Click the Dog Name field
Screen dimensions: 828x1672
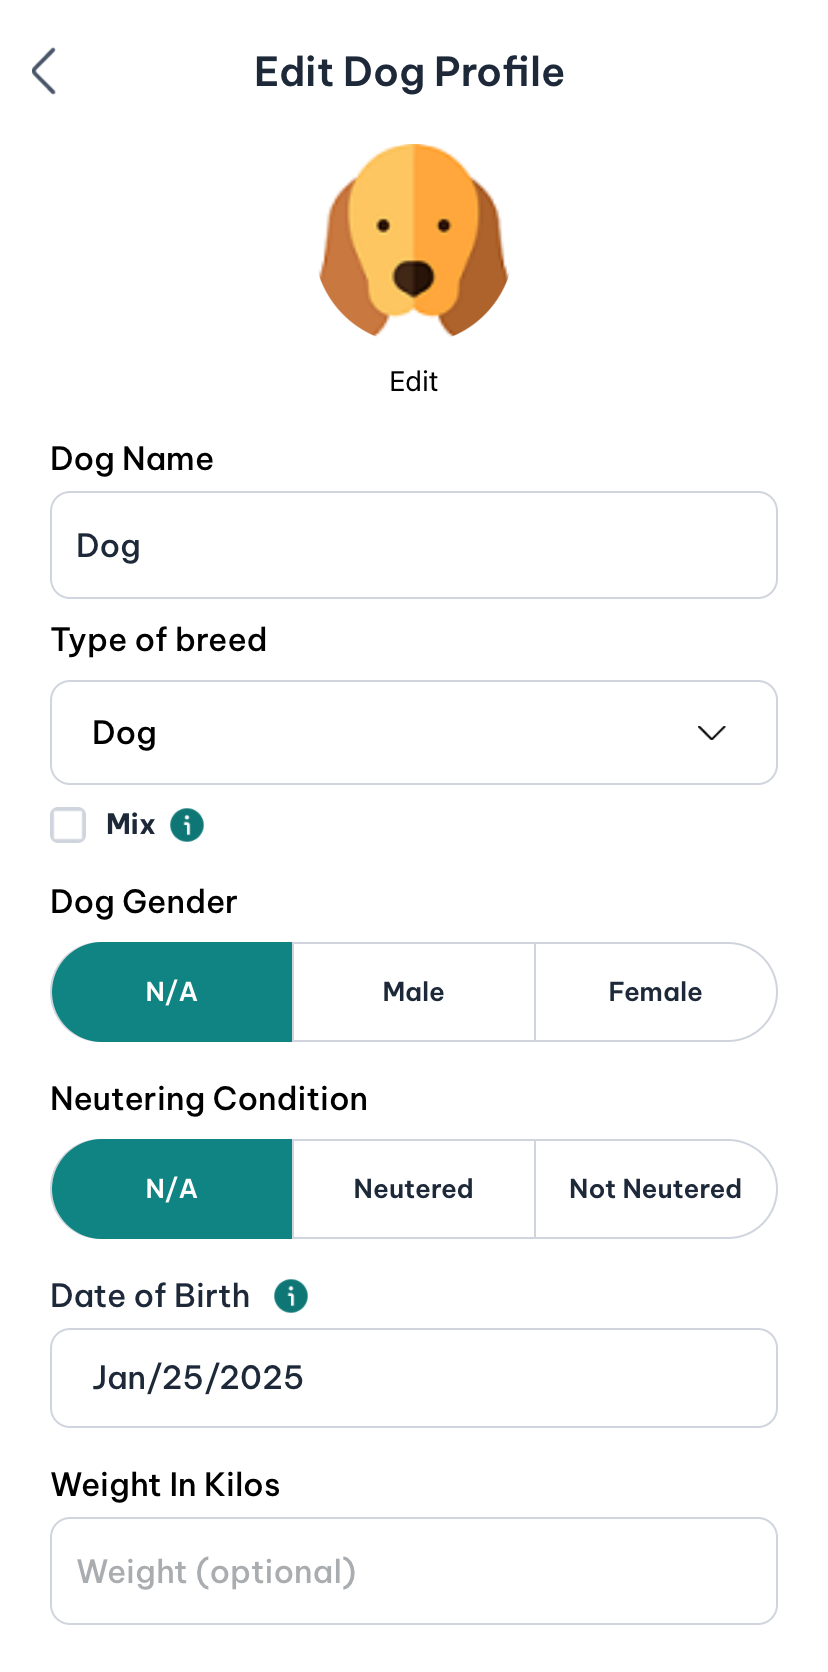[413, 544]
